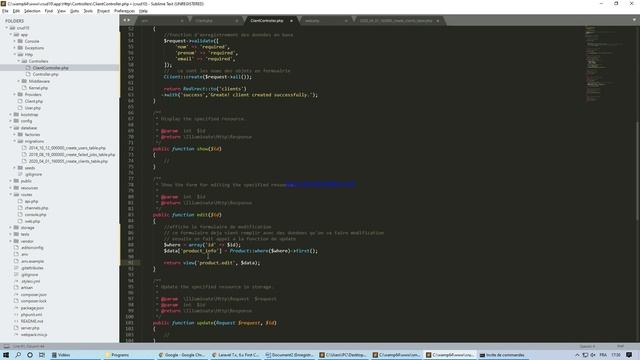Expand the Console folder

point(15,41)
